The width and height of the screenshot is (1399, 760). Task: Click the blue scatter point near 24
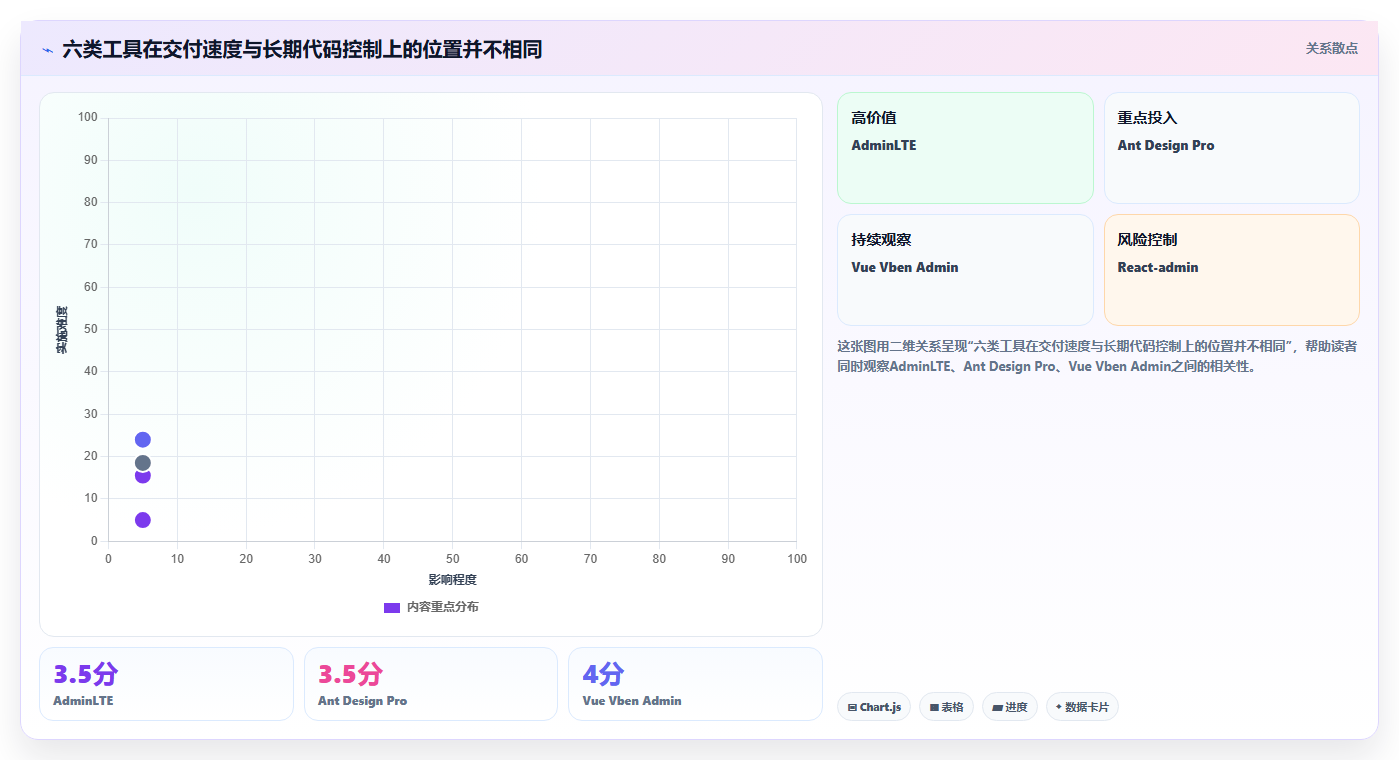pyautogui.click(x=143, y=440)
